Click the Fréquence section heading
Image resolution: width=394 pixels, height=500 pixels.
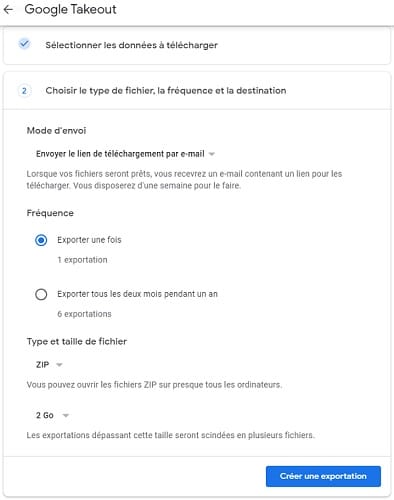[x=50, y=213]
